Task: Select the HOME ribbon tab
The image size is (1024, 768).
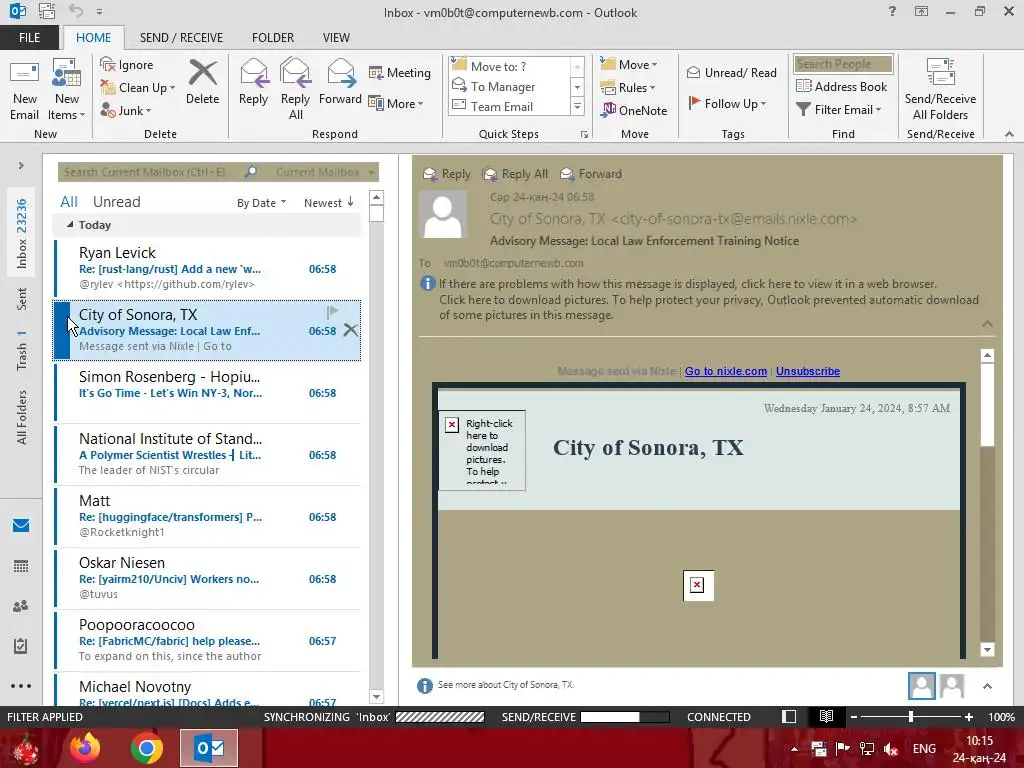Action: pos(93,38)
